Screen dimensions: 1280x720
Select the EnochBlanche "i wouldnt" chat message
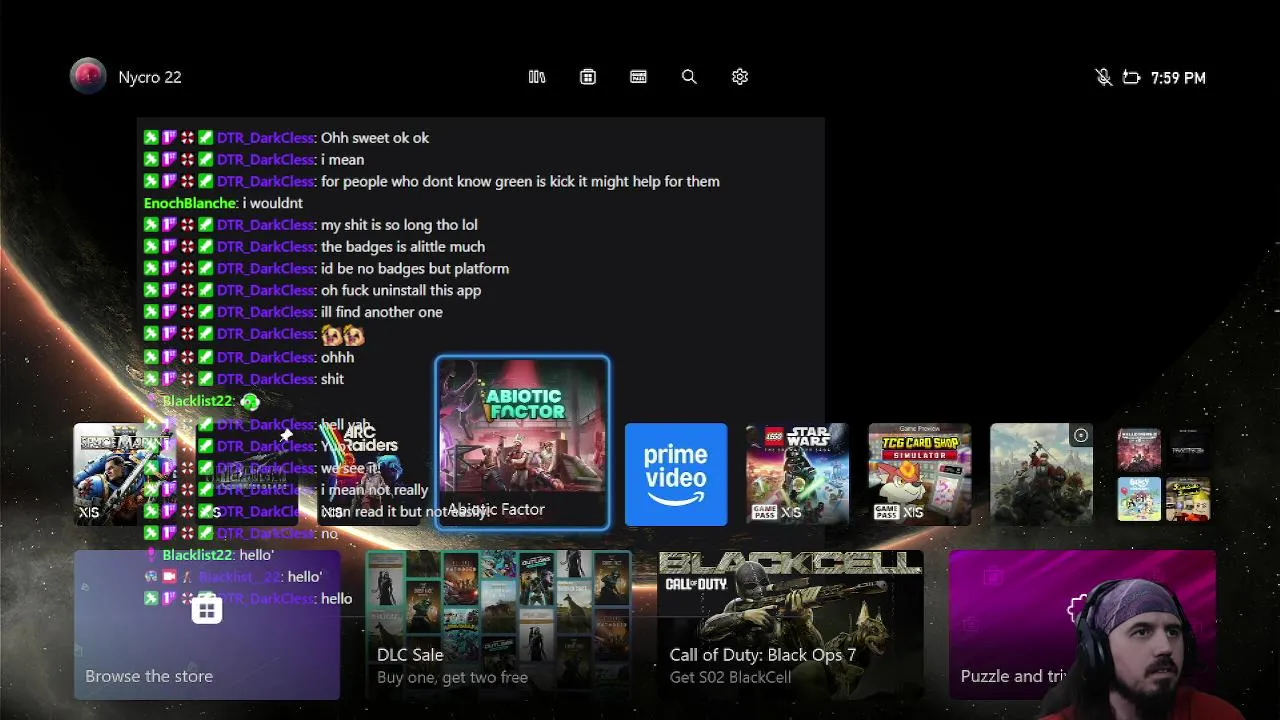pyautogui.click(x=223, y=203)
